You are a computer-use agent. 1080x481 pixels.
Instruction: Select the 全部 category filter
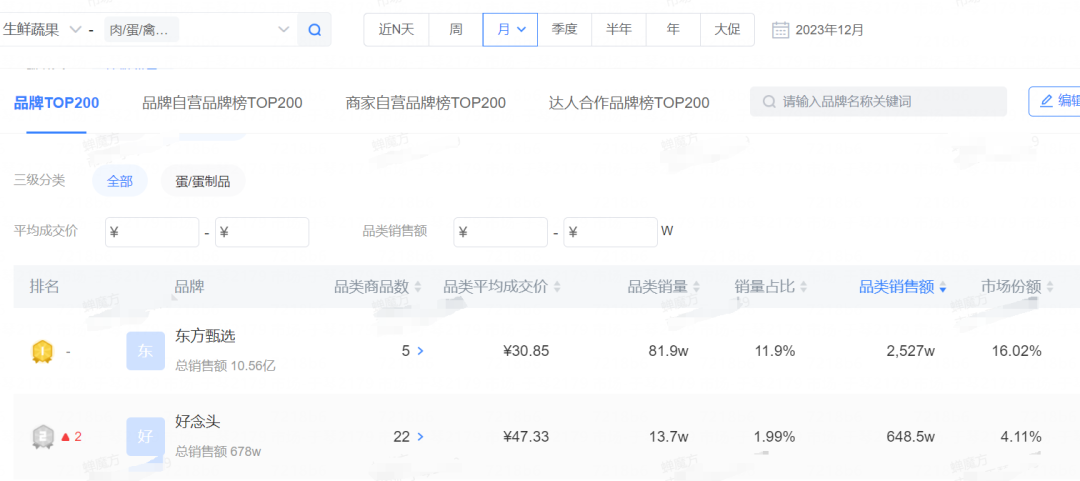tap(120, 181)
